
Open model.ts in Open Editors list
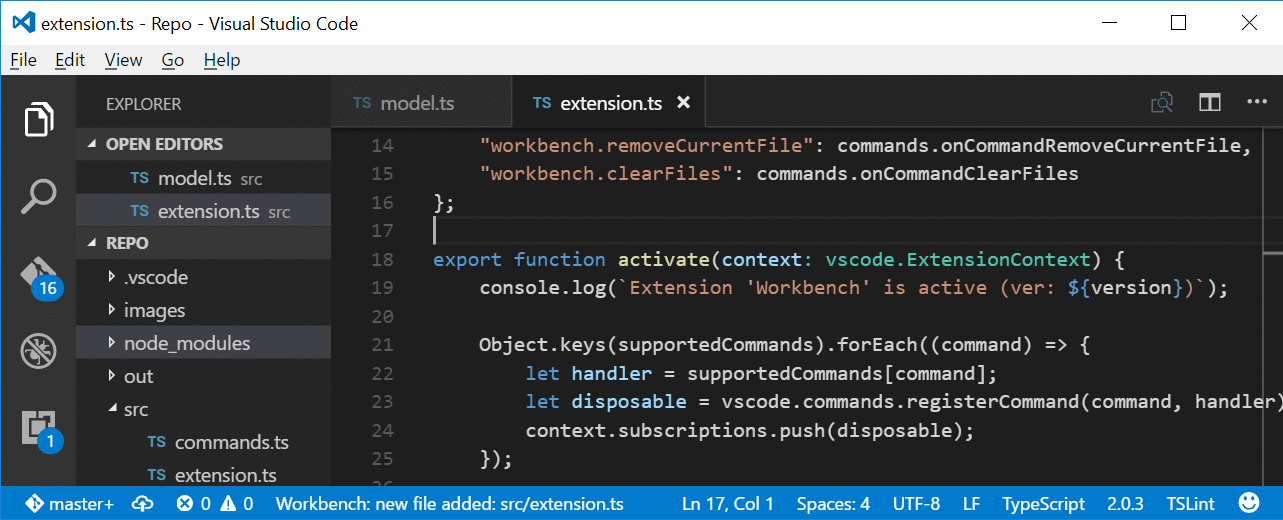[x=203, y=178]
